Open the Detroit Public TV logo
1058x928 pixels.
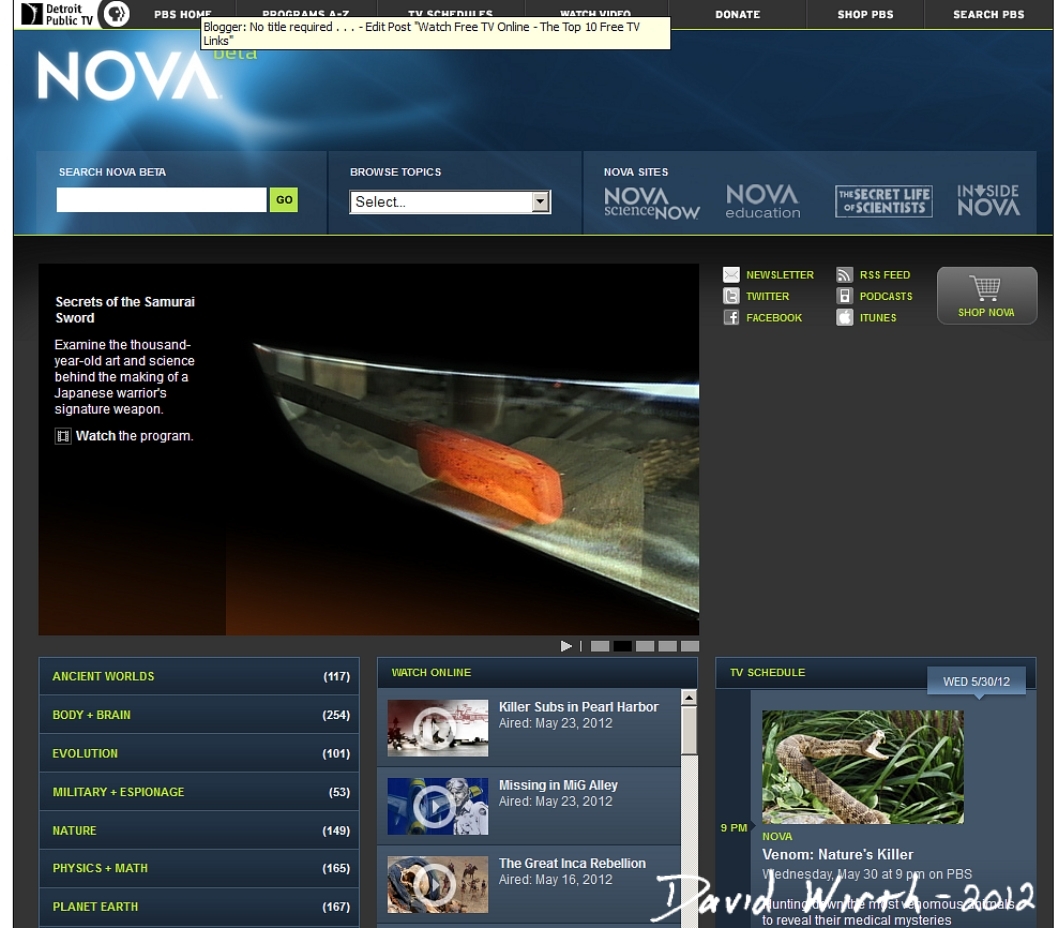[57, 14]
